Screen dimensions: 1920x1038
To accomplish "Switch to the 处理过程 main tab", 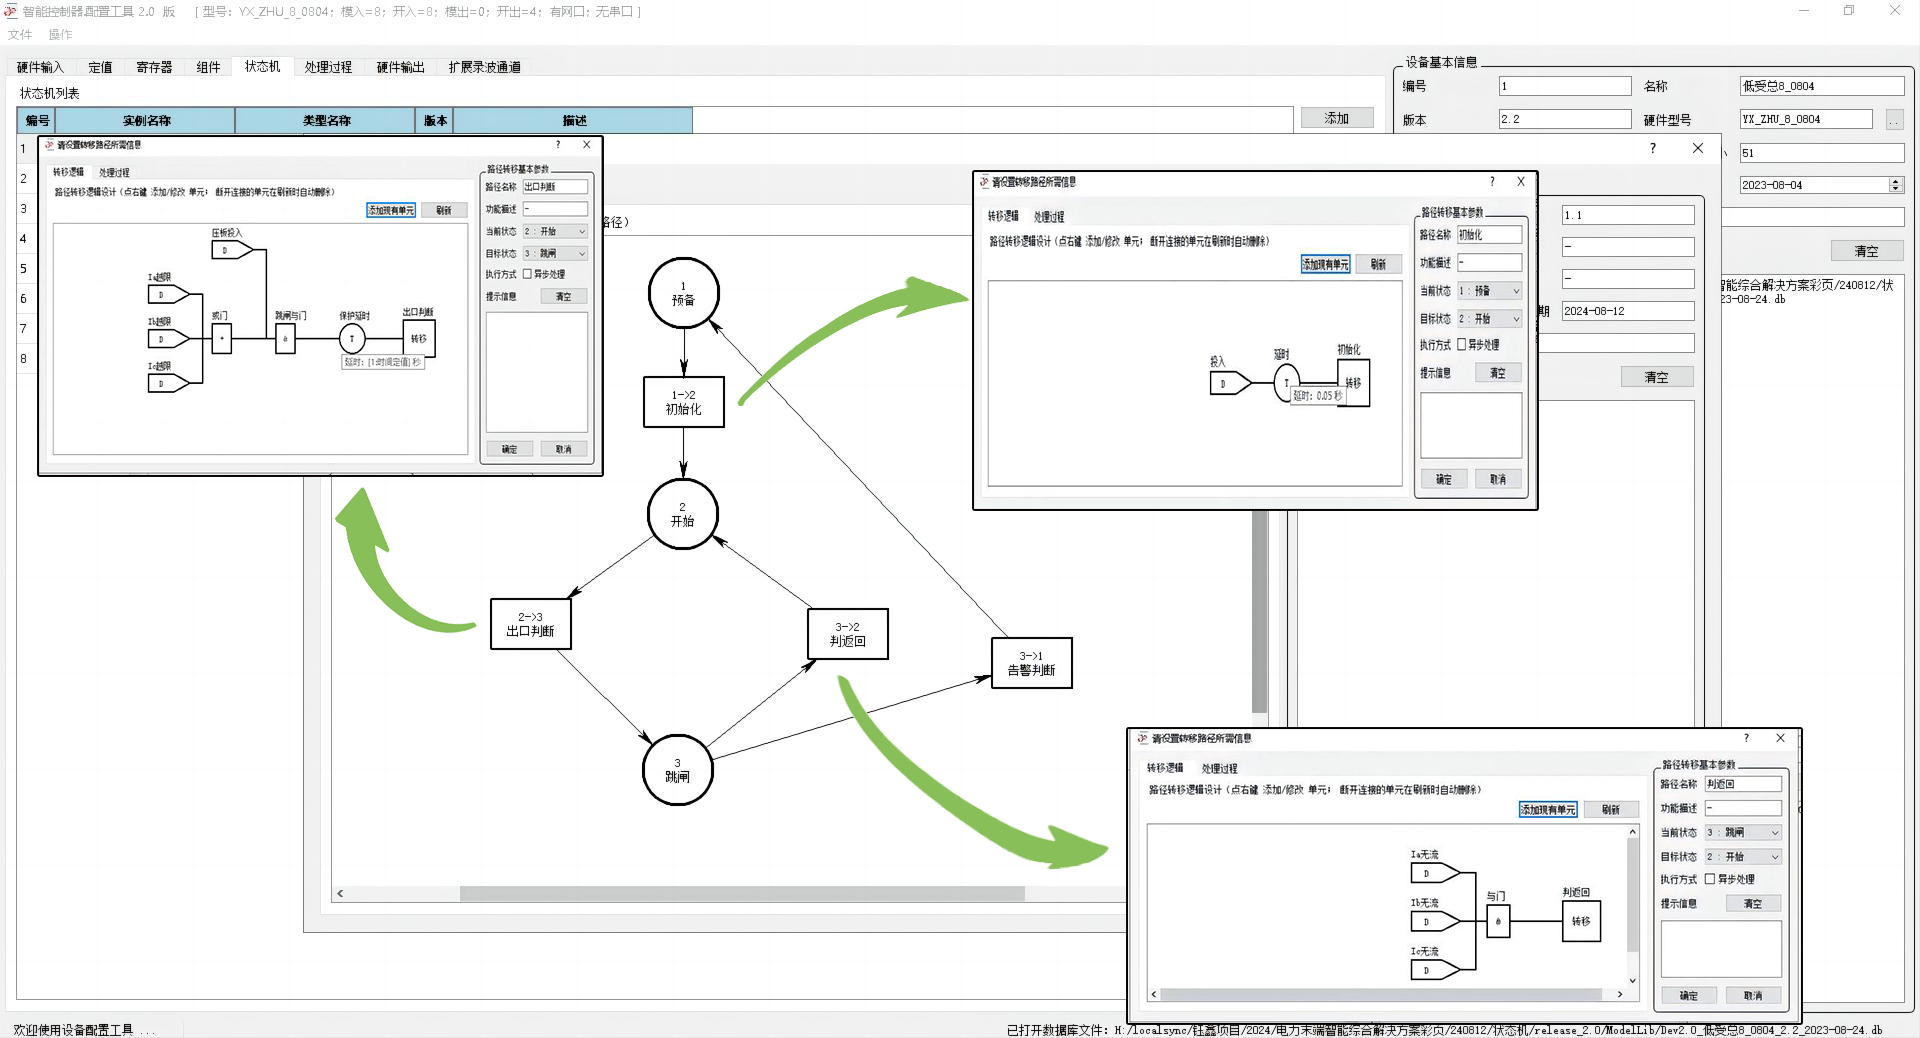I will point(328,67).
